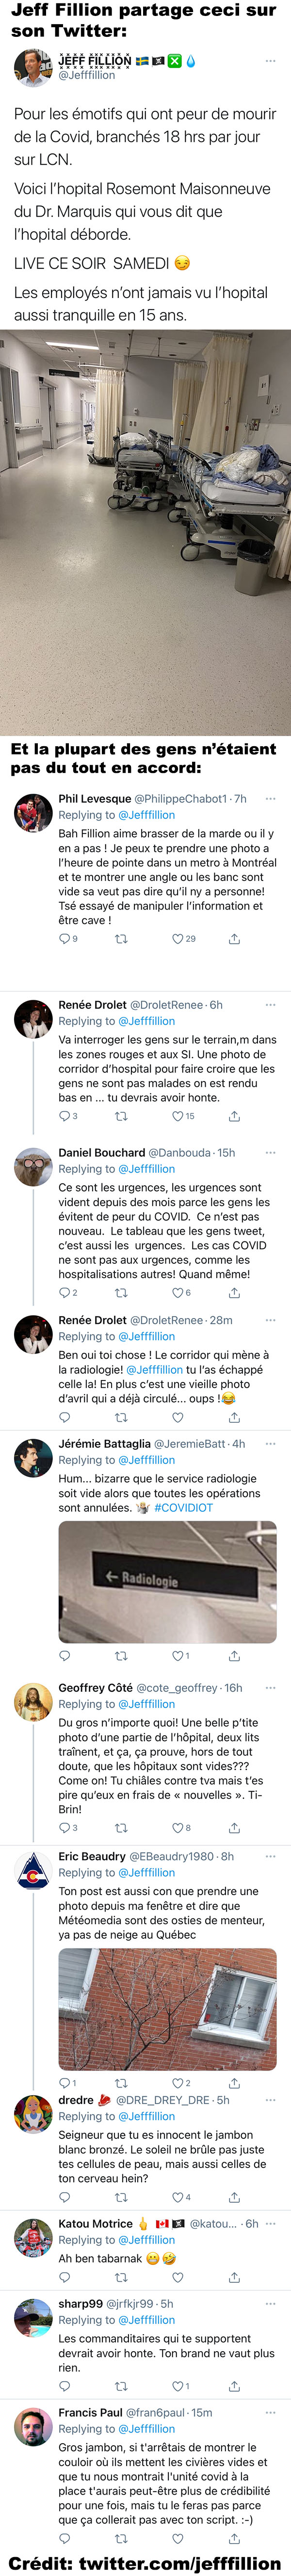This screenshot has width=291, height=2576.
Task: Expand options menu on Jérémie Battaglia's reply
Action: point(270,1444)
